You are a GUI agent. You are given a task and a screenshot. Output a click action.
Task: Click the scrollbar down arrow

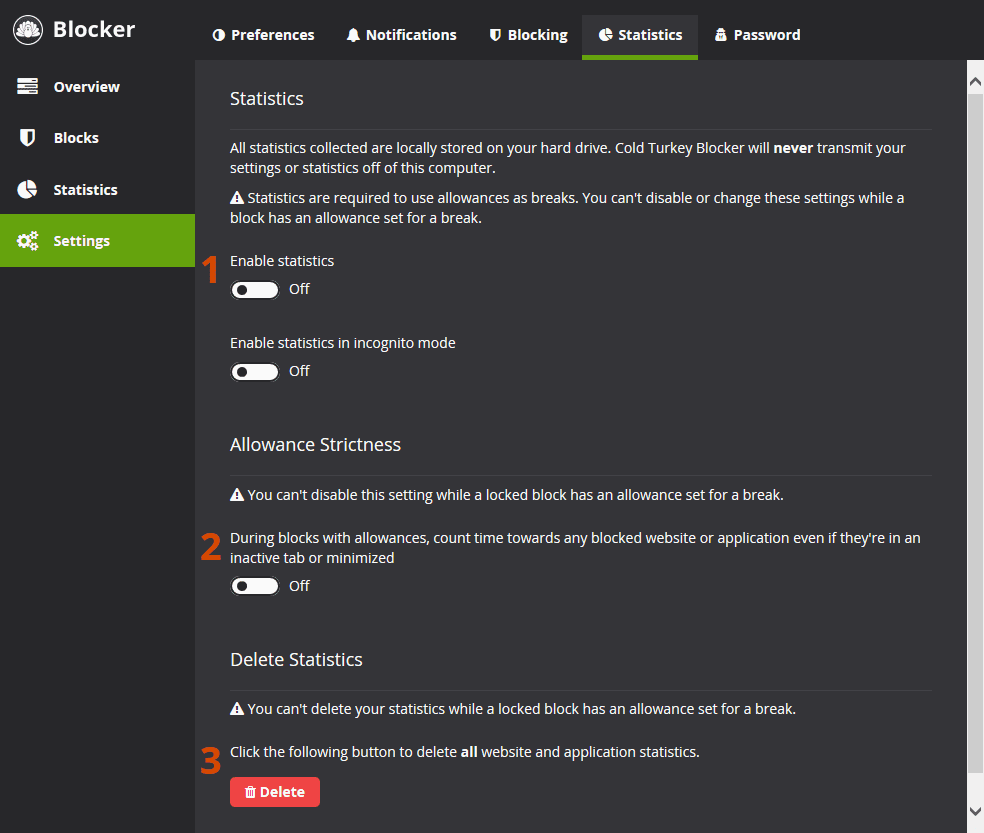(x=975, y=811)
